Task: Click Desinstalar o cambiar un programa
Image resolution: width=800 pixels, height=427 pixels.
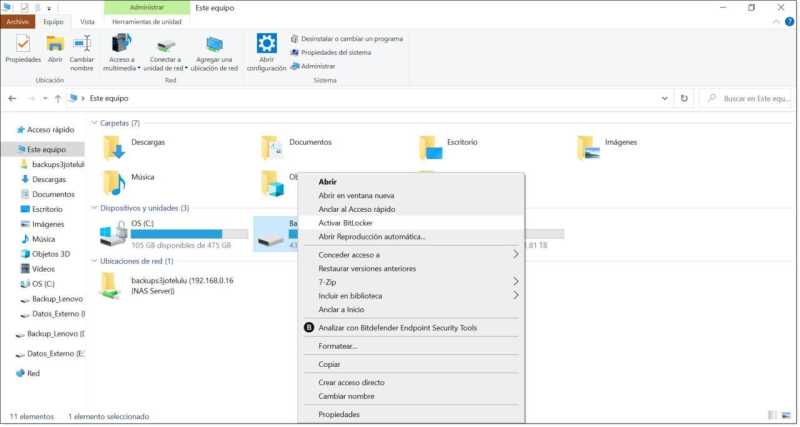Action: (346, 39)
